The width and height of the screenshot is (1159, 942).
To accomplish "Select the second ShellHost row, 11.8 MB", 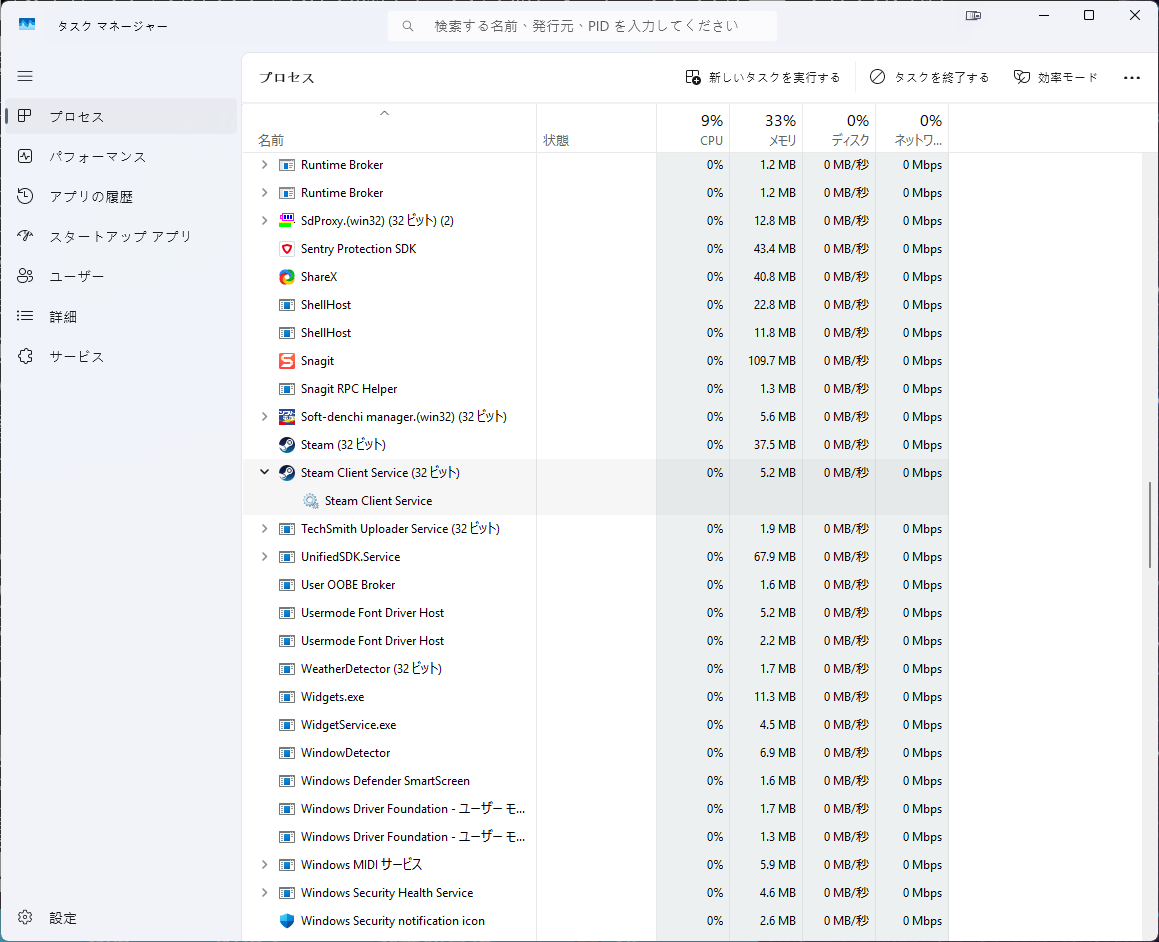I will pyautogui.click(x=596, y=333).
